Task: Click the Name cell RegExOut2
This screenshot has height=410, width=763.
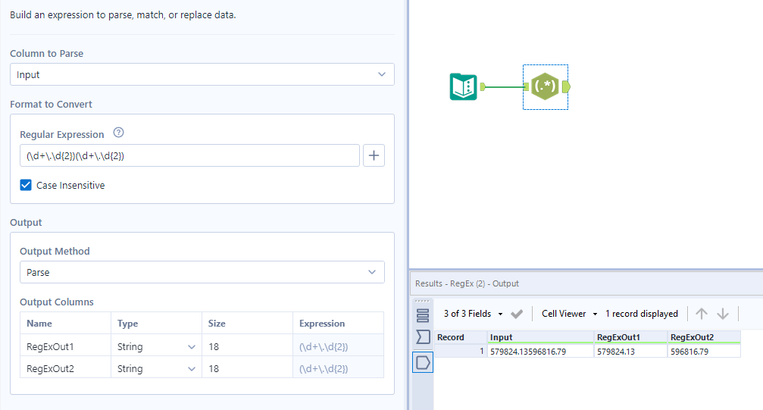Action: (x=65, y=369)
